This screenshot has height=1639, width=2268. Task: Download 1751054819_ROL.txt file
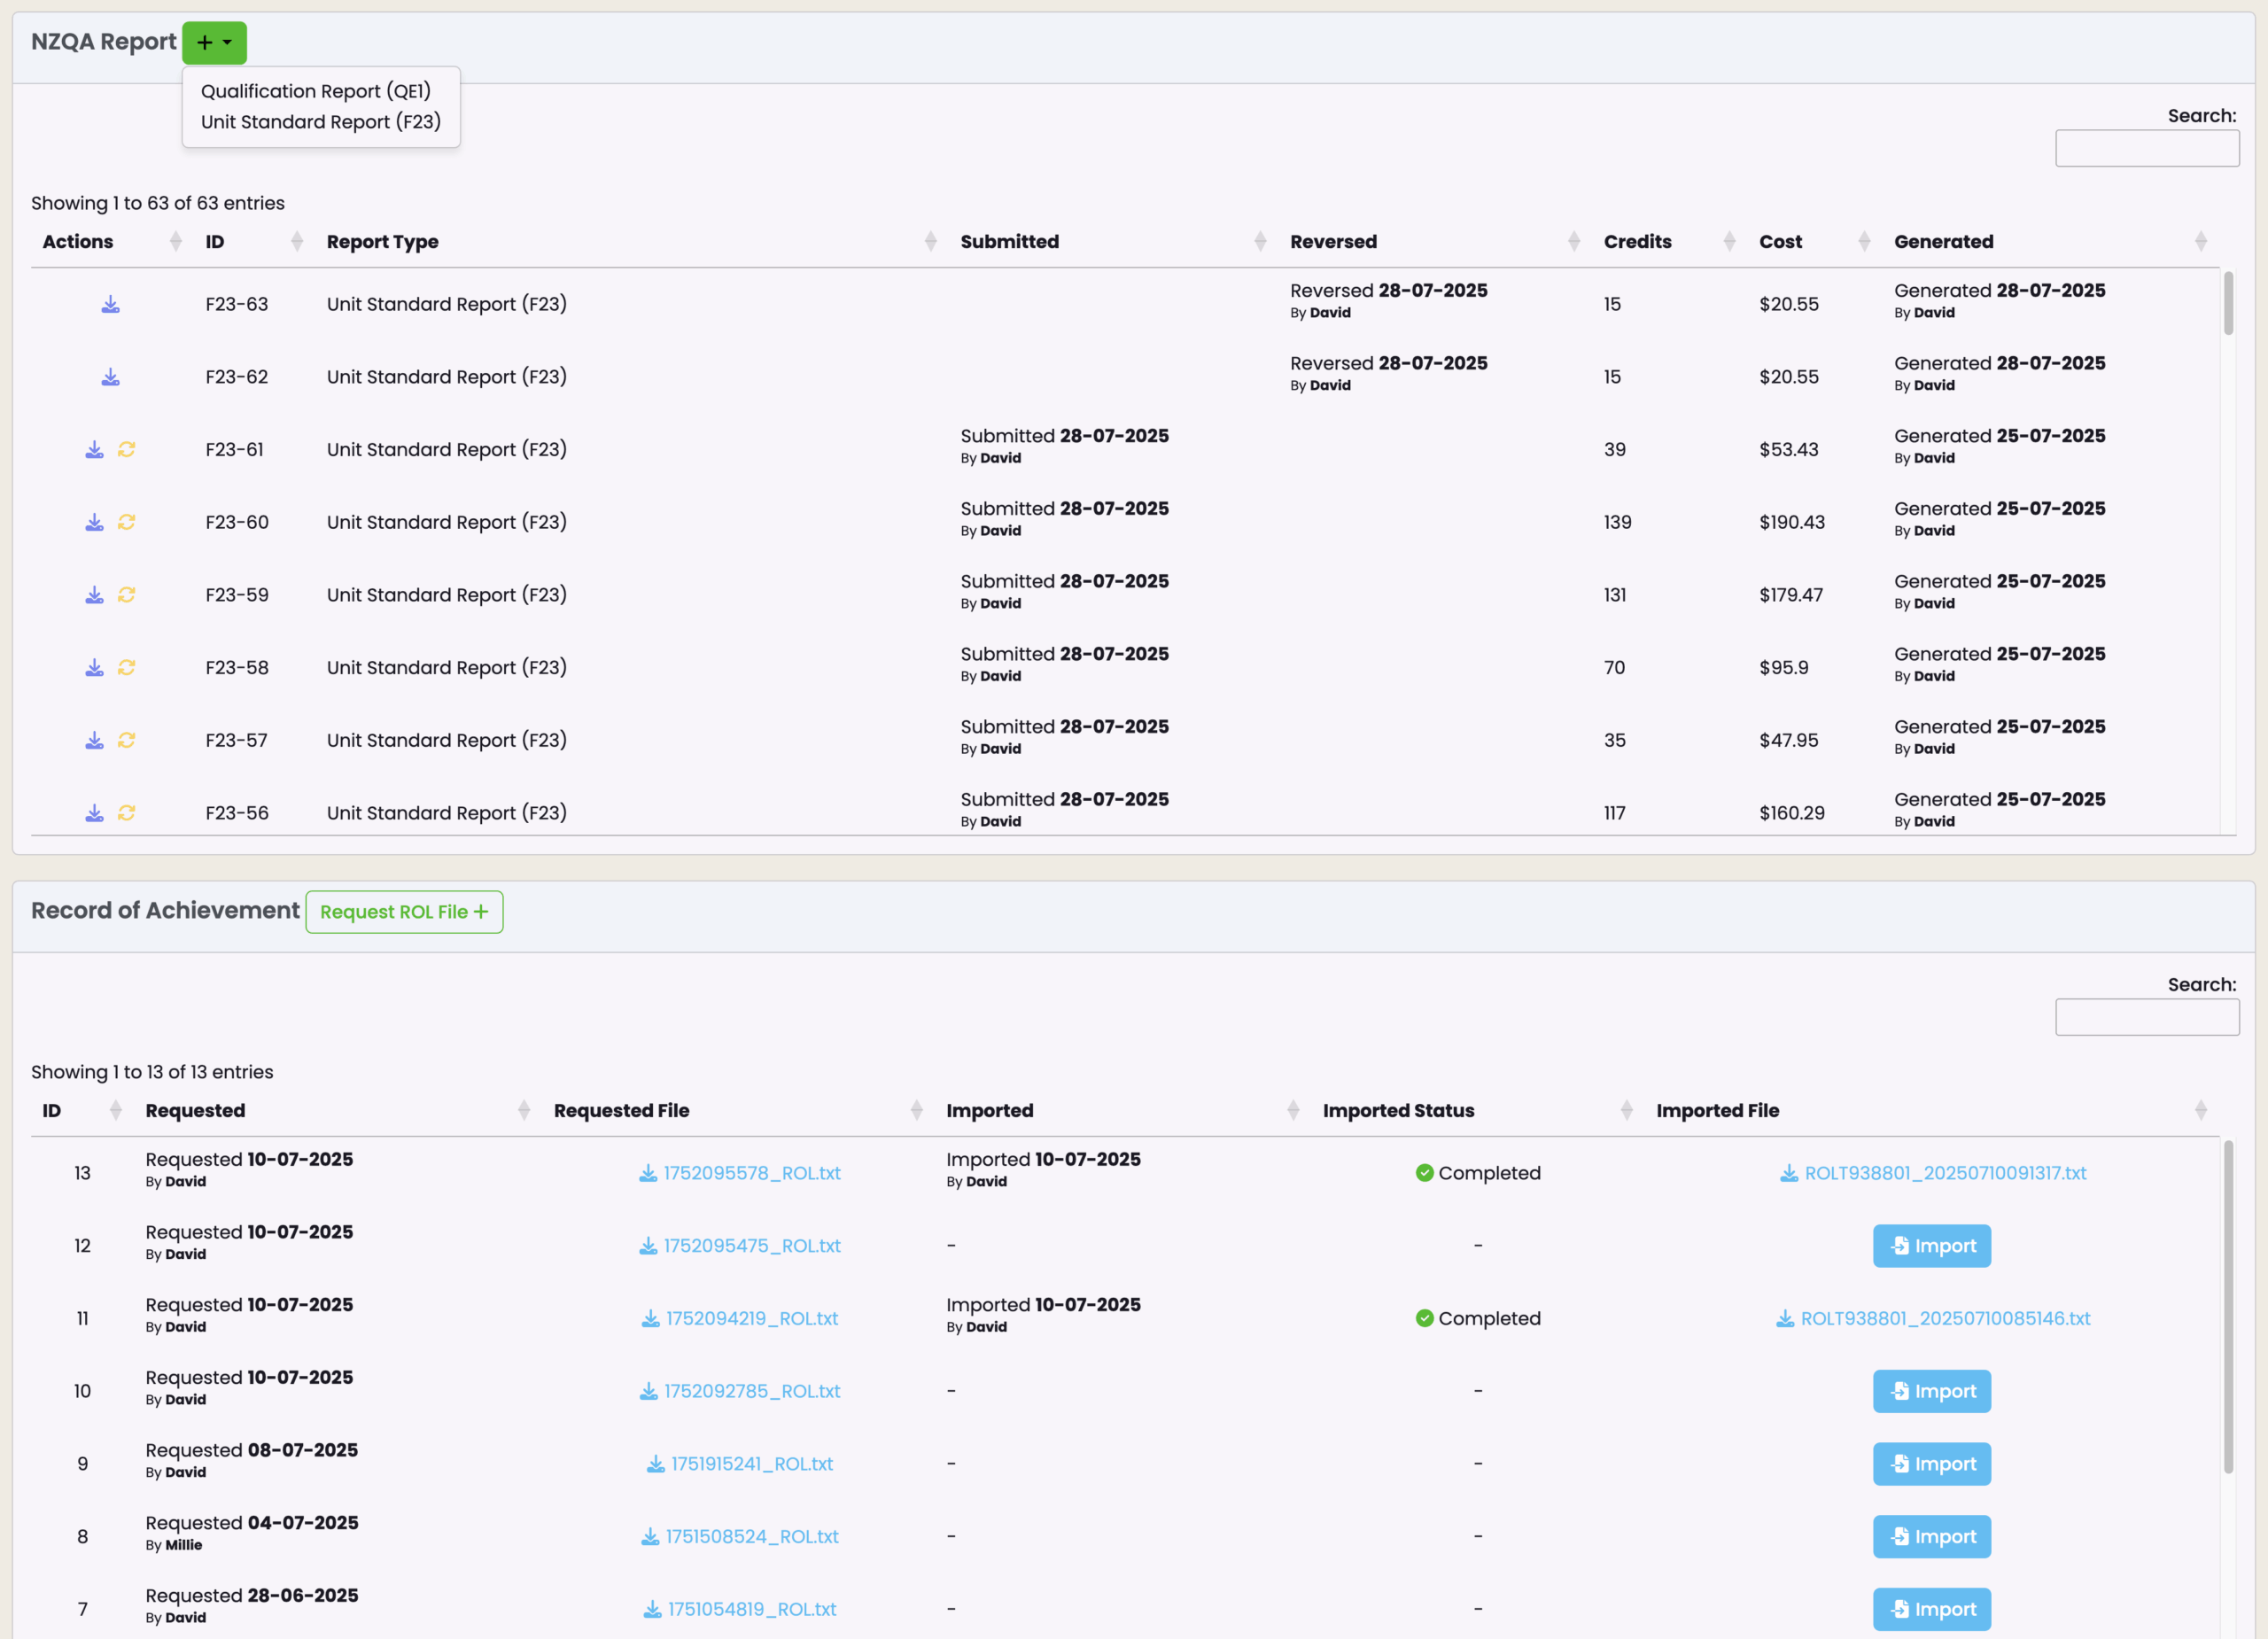pos(740,1609)
